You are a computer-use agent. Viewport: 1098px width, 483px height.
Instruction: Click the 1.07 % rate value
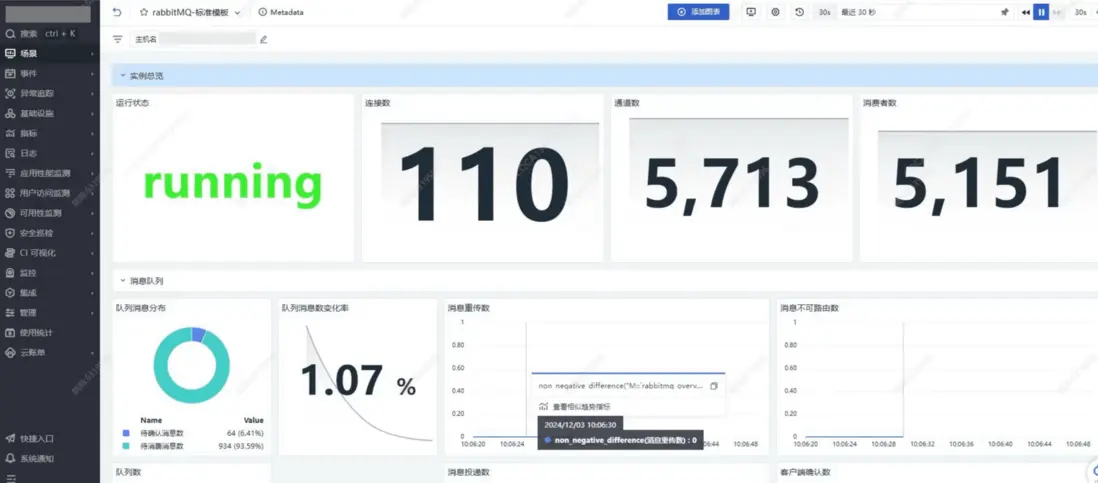pyautogui.click(x=358, y=380)
